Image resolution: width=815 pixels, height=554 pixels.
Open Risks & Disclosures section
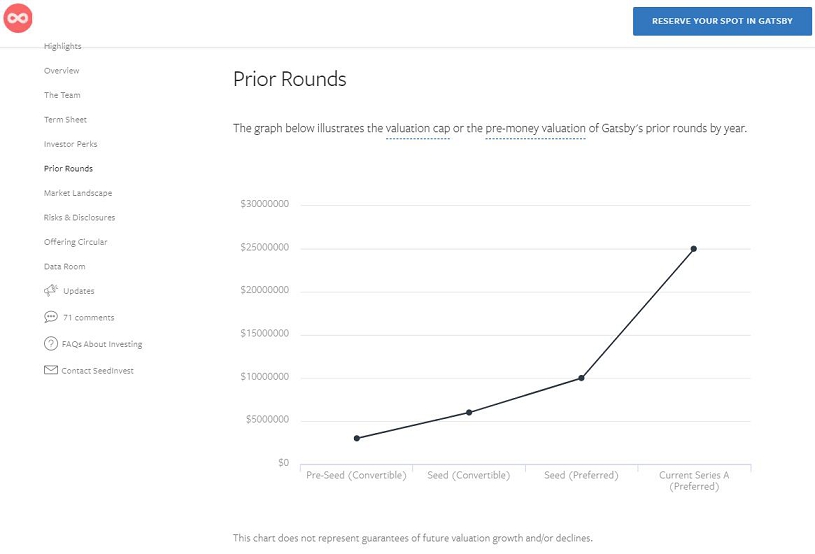[x=79, y=217]
